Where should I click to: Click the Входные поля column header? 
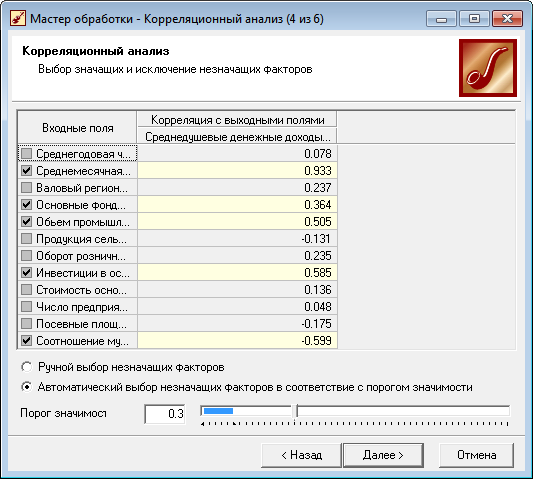pyautogui.click(x=77, y=127)
